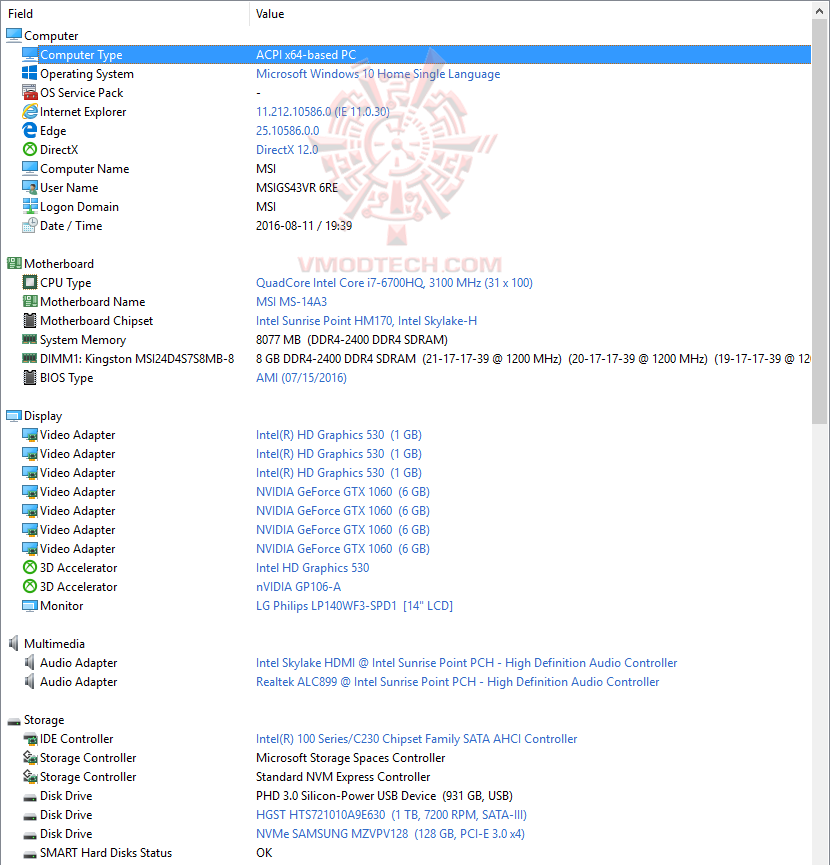Image resolution: width=830 pixels, height=865 pixels.
Task: Click the value MSIGS43VR 6RE
Action: point(297,188)
